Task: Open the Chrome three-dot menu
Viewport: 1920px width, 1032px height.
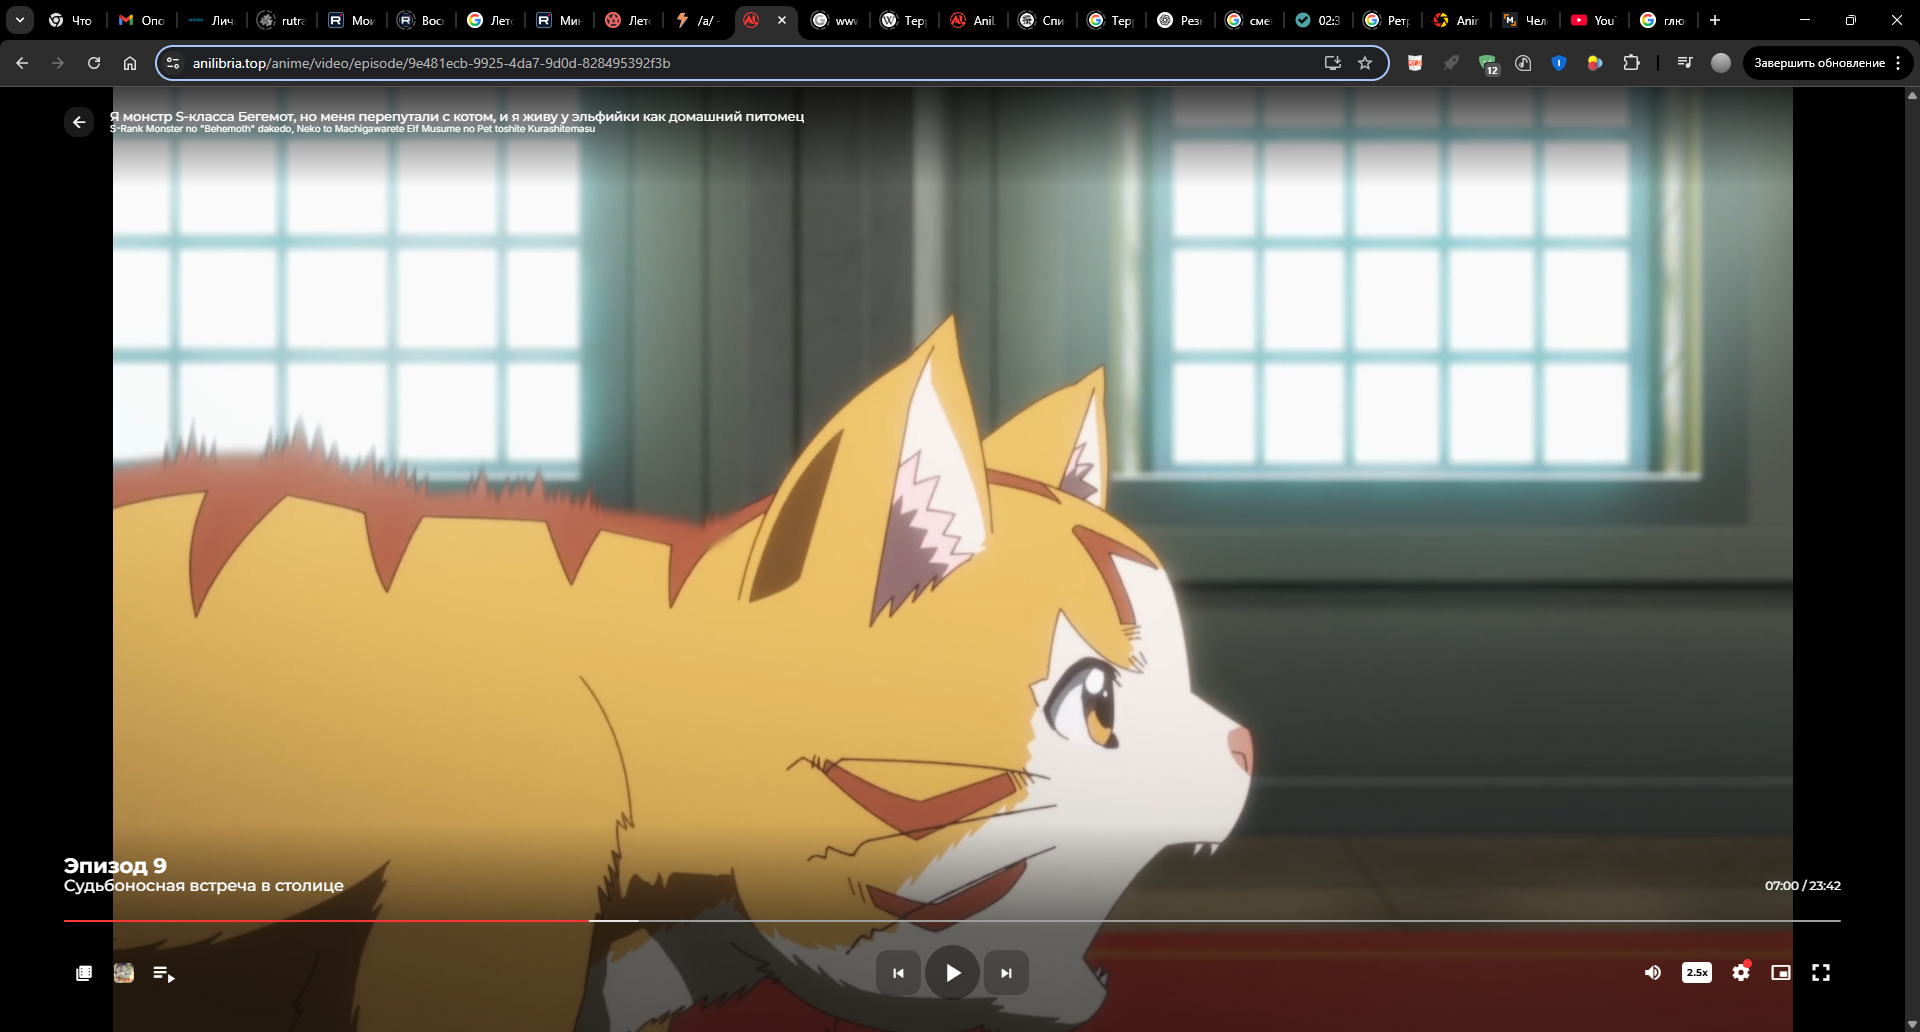Action: point(1898,63)
